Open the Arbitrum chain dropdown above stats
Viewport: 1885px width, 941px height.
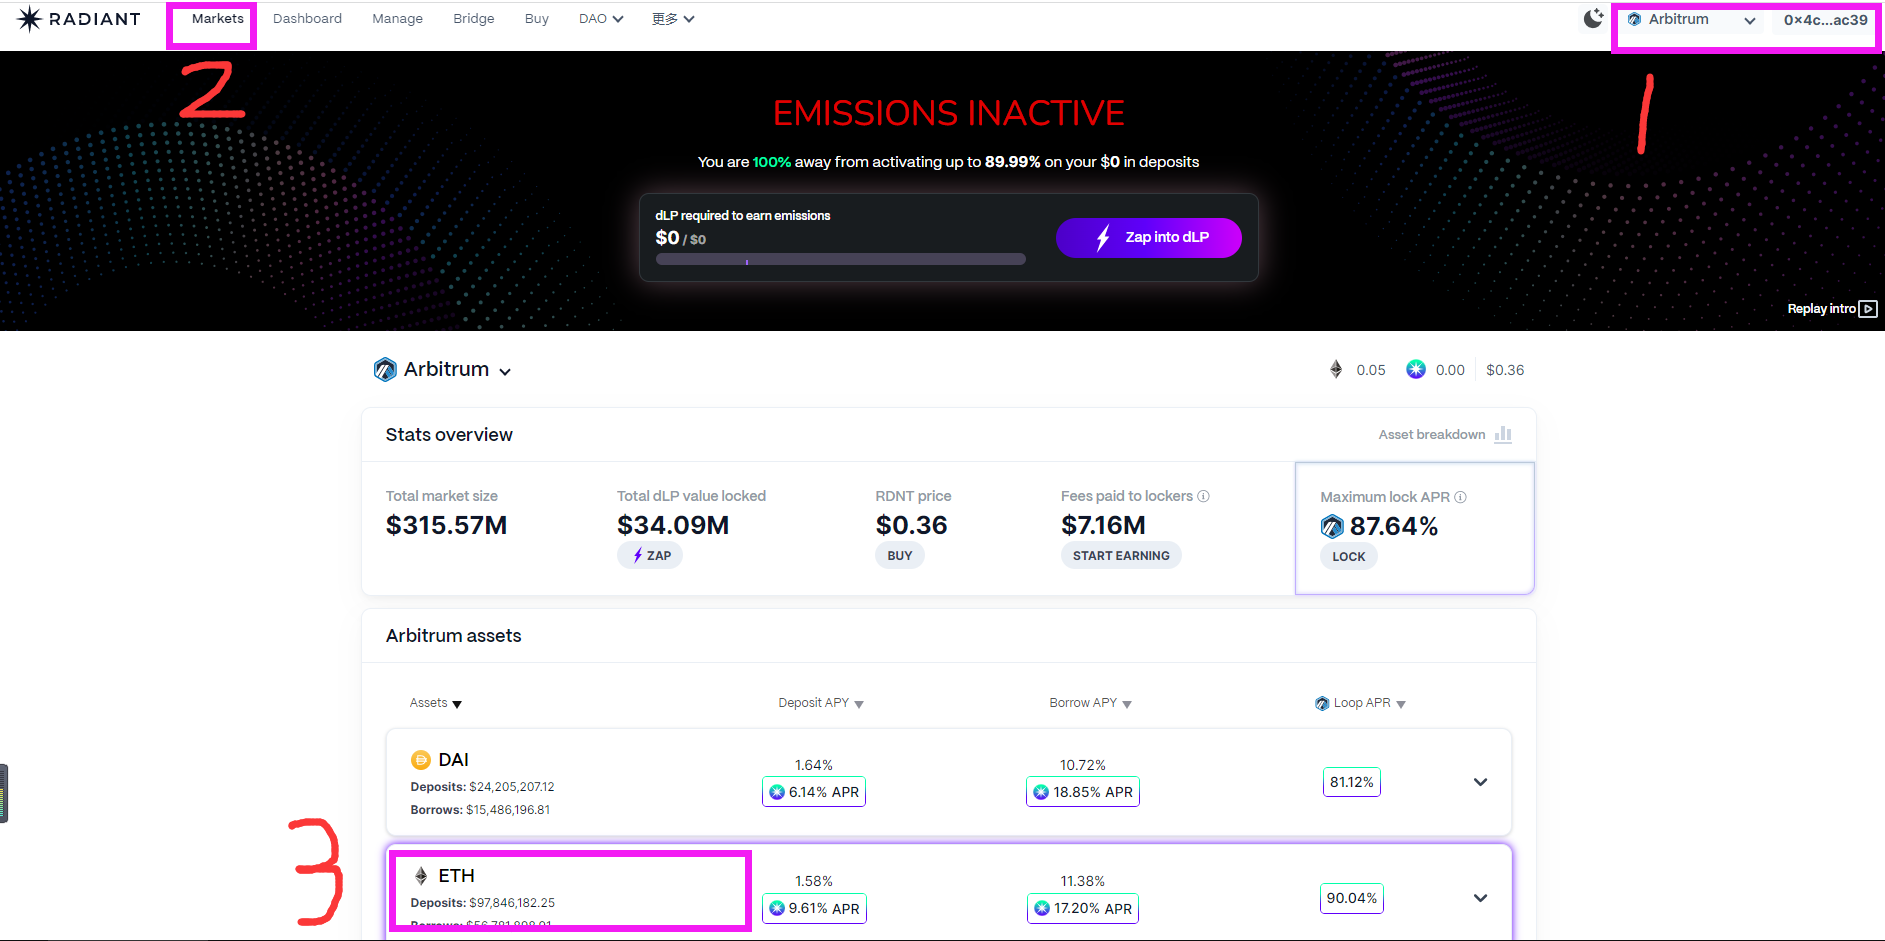click(443, 370)
